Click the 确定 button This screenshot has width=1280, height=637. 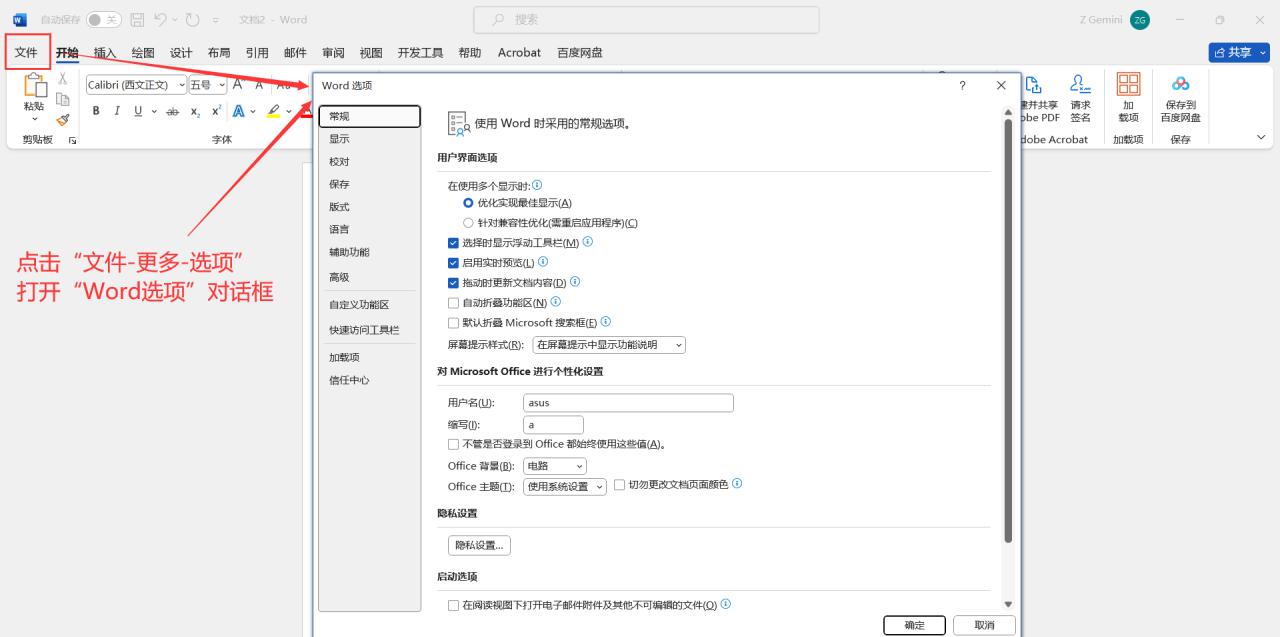(x=914, y=625)
